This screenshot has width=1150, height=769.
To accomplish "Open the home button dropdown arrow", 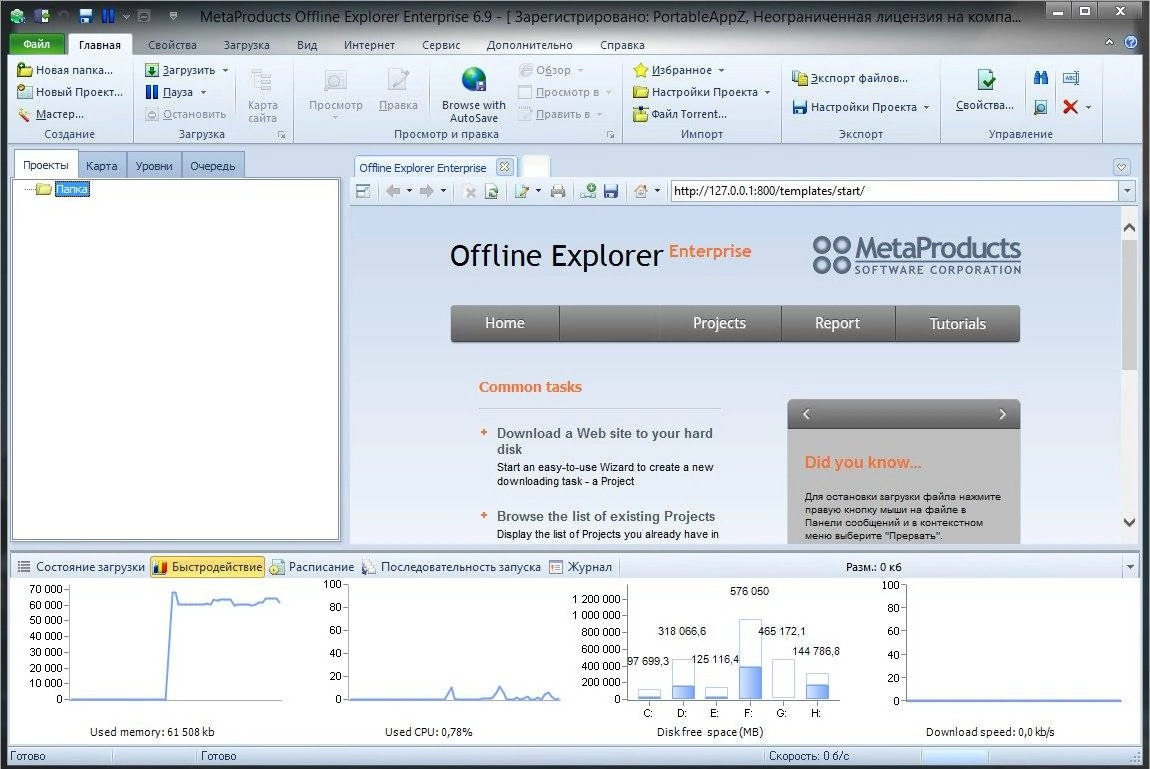I will [x=657, y=191].
